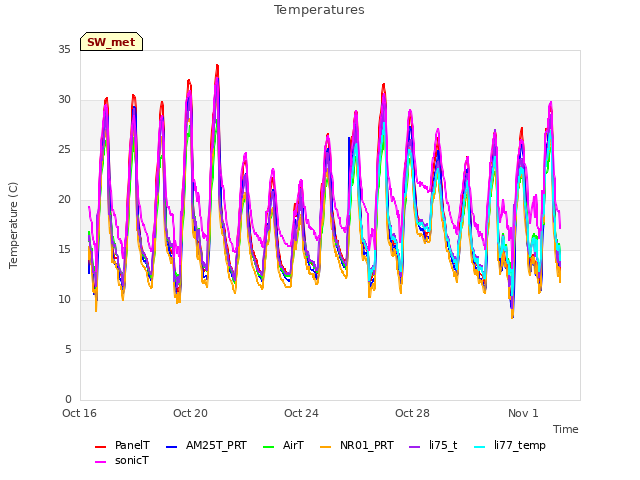This screenshot has width=640, height=480.
Task: Select the NR01_PRT legend label
Action: point(367,445)
